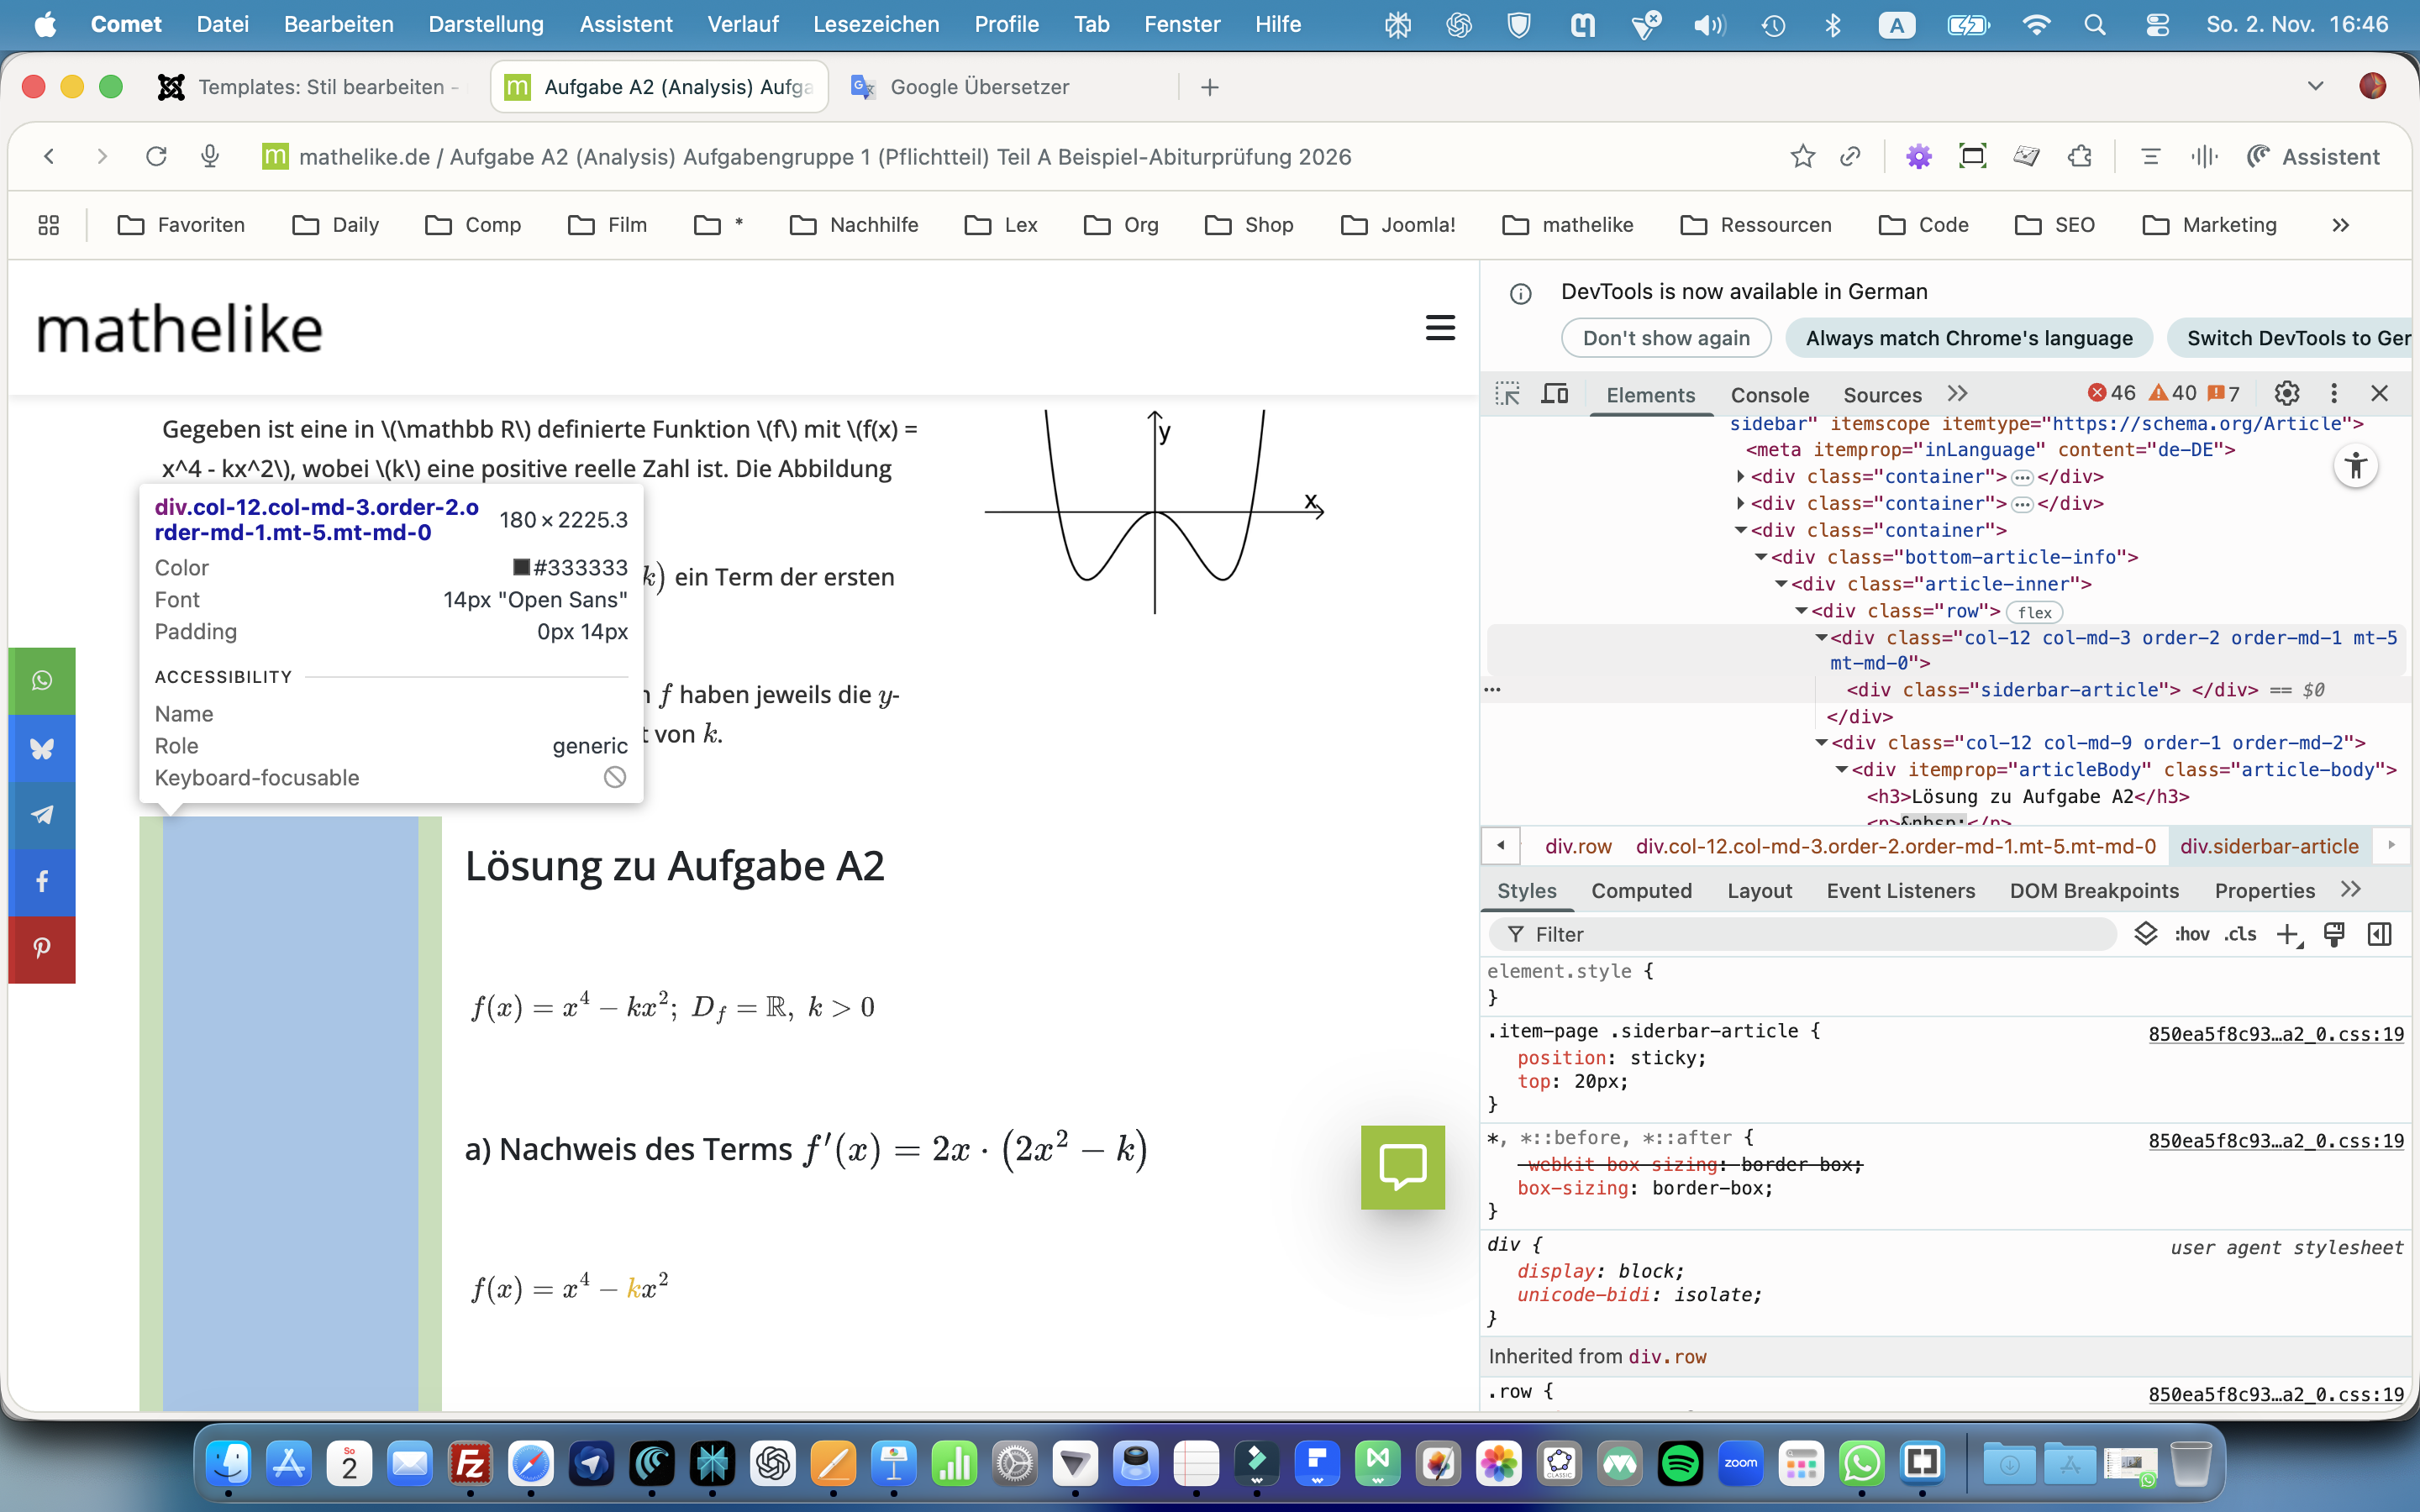Click the #333333 color swatch
Image resolution: width=2420 pixels, height=1512 pixels.
point(521,567)
